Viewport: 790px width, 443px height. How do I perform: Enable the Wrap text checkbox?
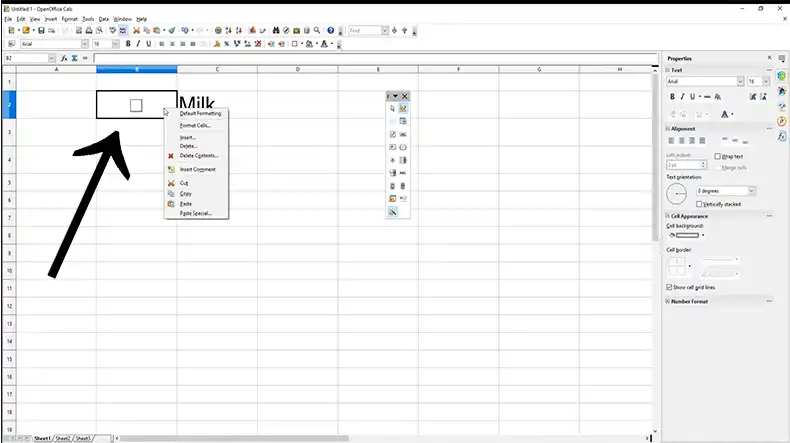[717, 156]
